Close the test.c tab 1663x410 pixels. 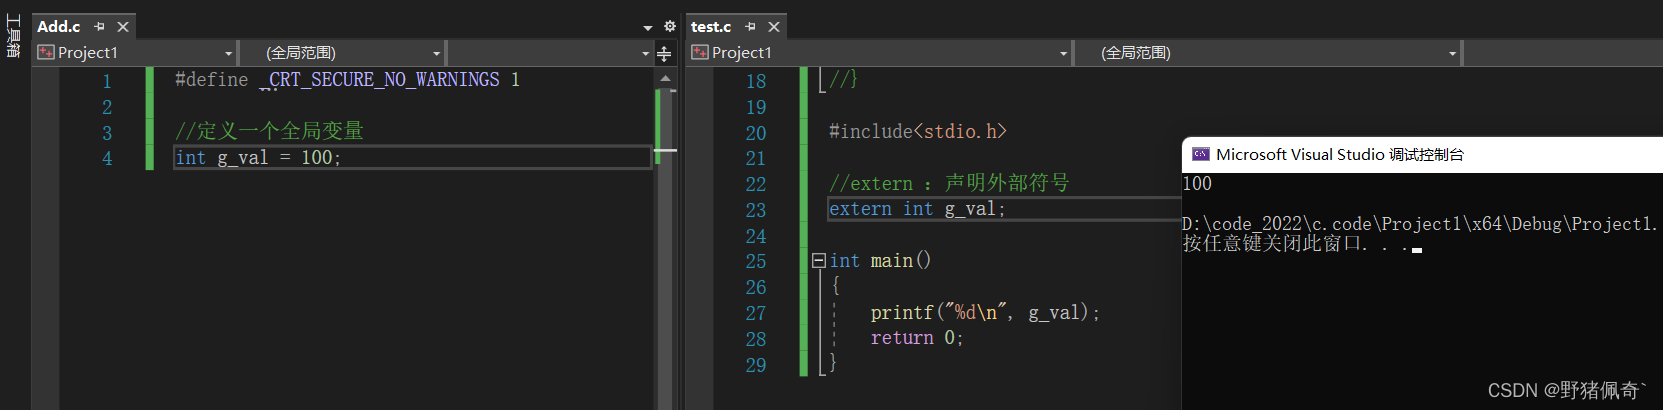coord(774,27)
